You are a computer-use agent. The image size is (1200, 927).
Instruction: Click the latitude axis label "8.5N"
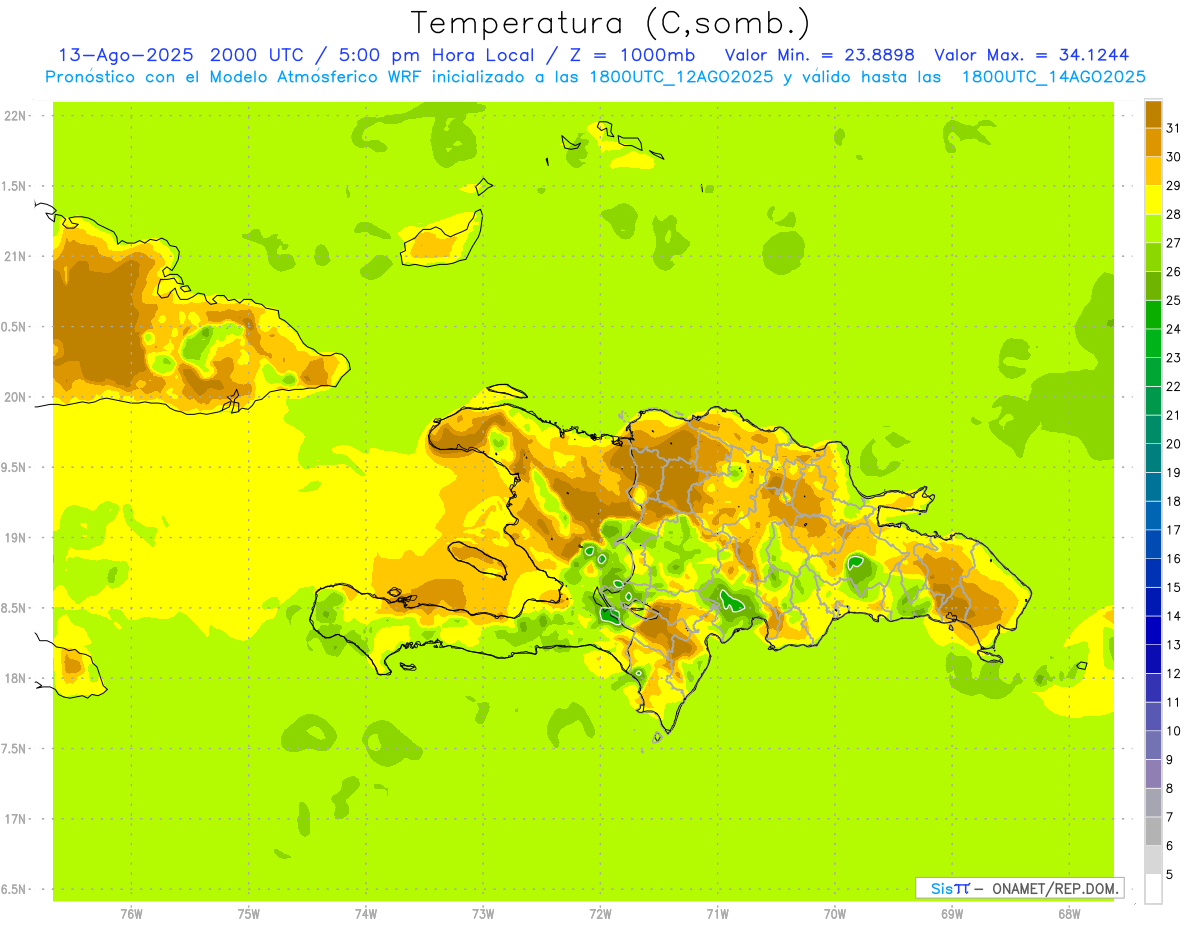click(x=14, y=608)
